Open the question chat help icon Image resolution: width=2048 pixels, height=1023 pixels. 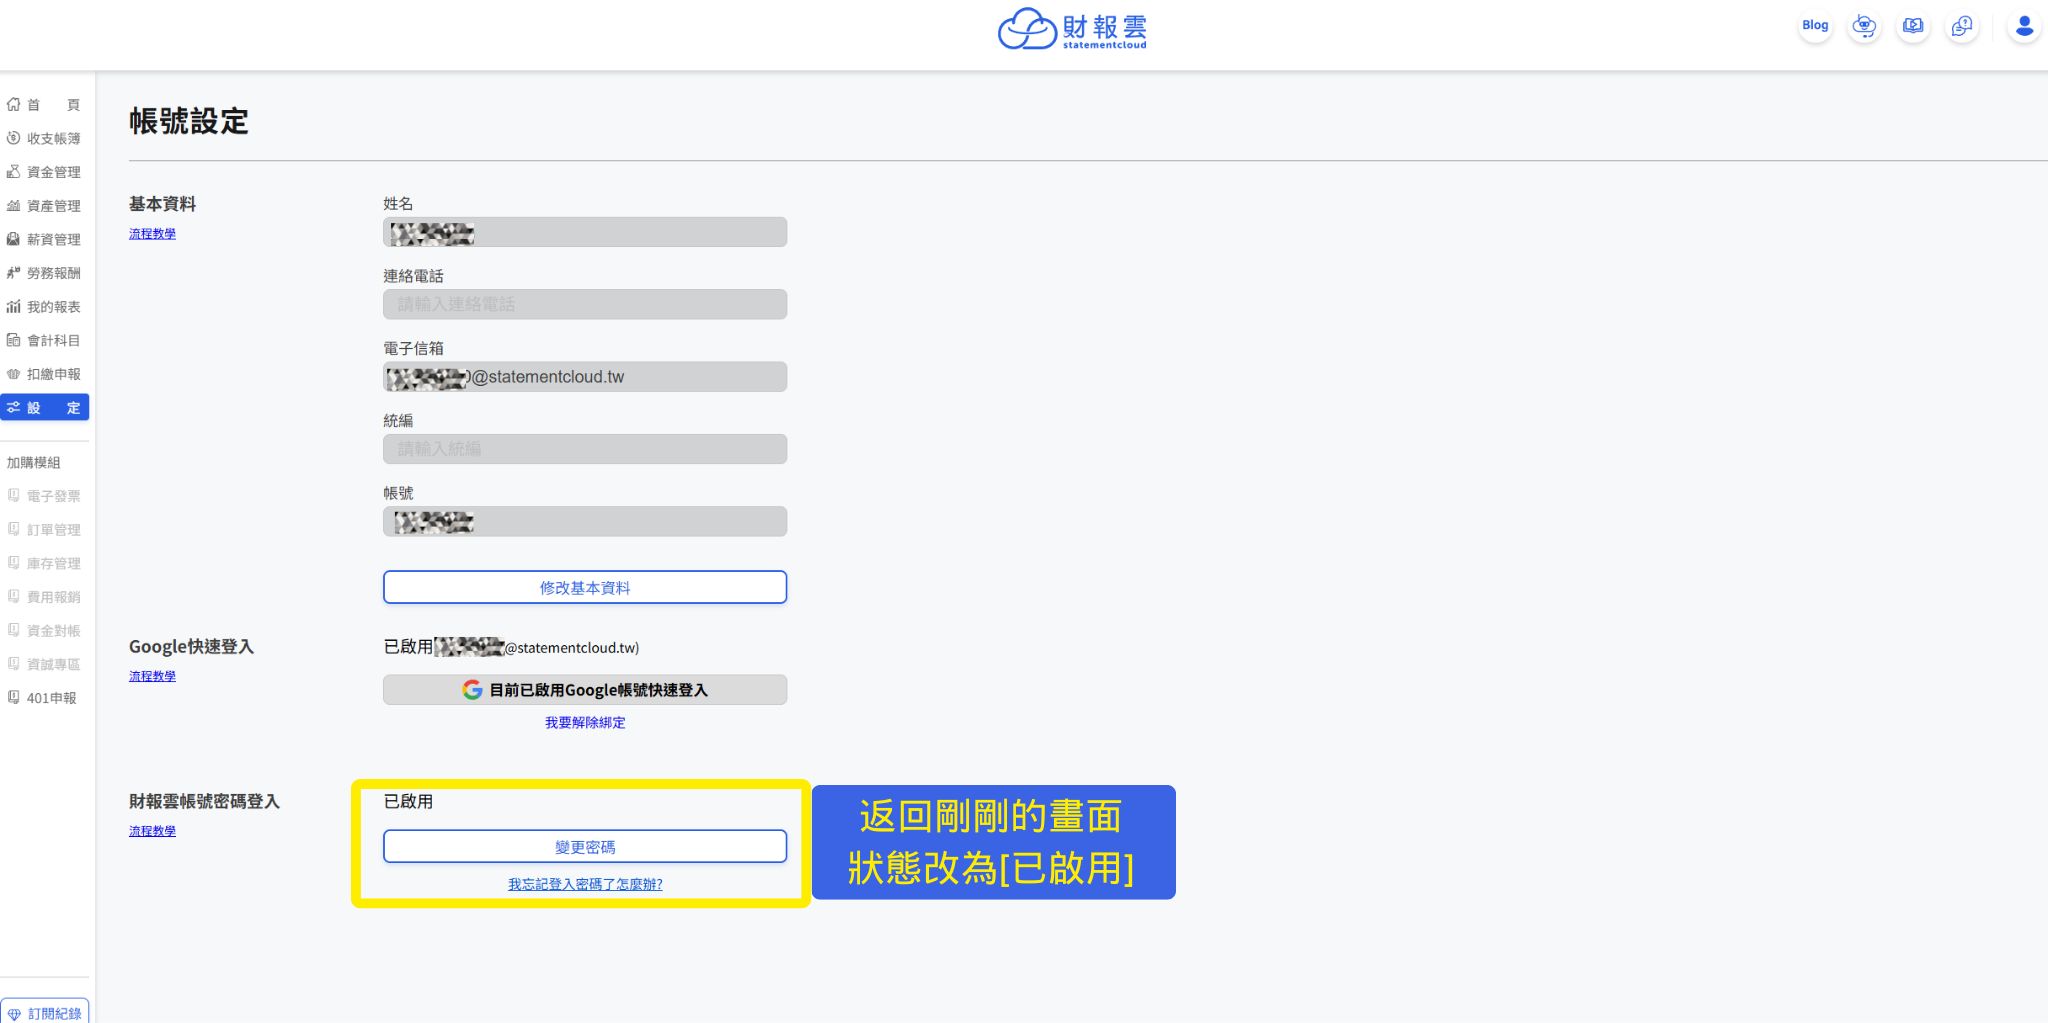coord(1962,26)
